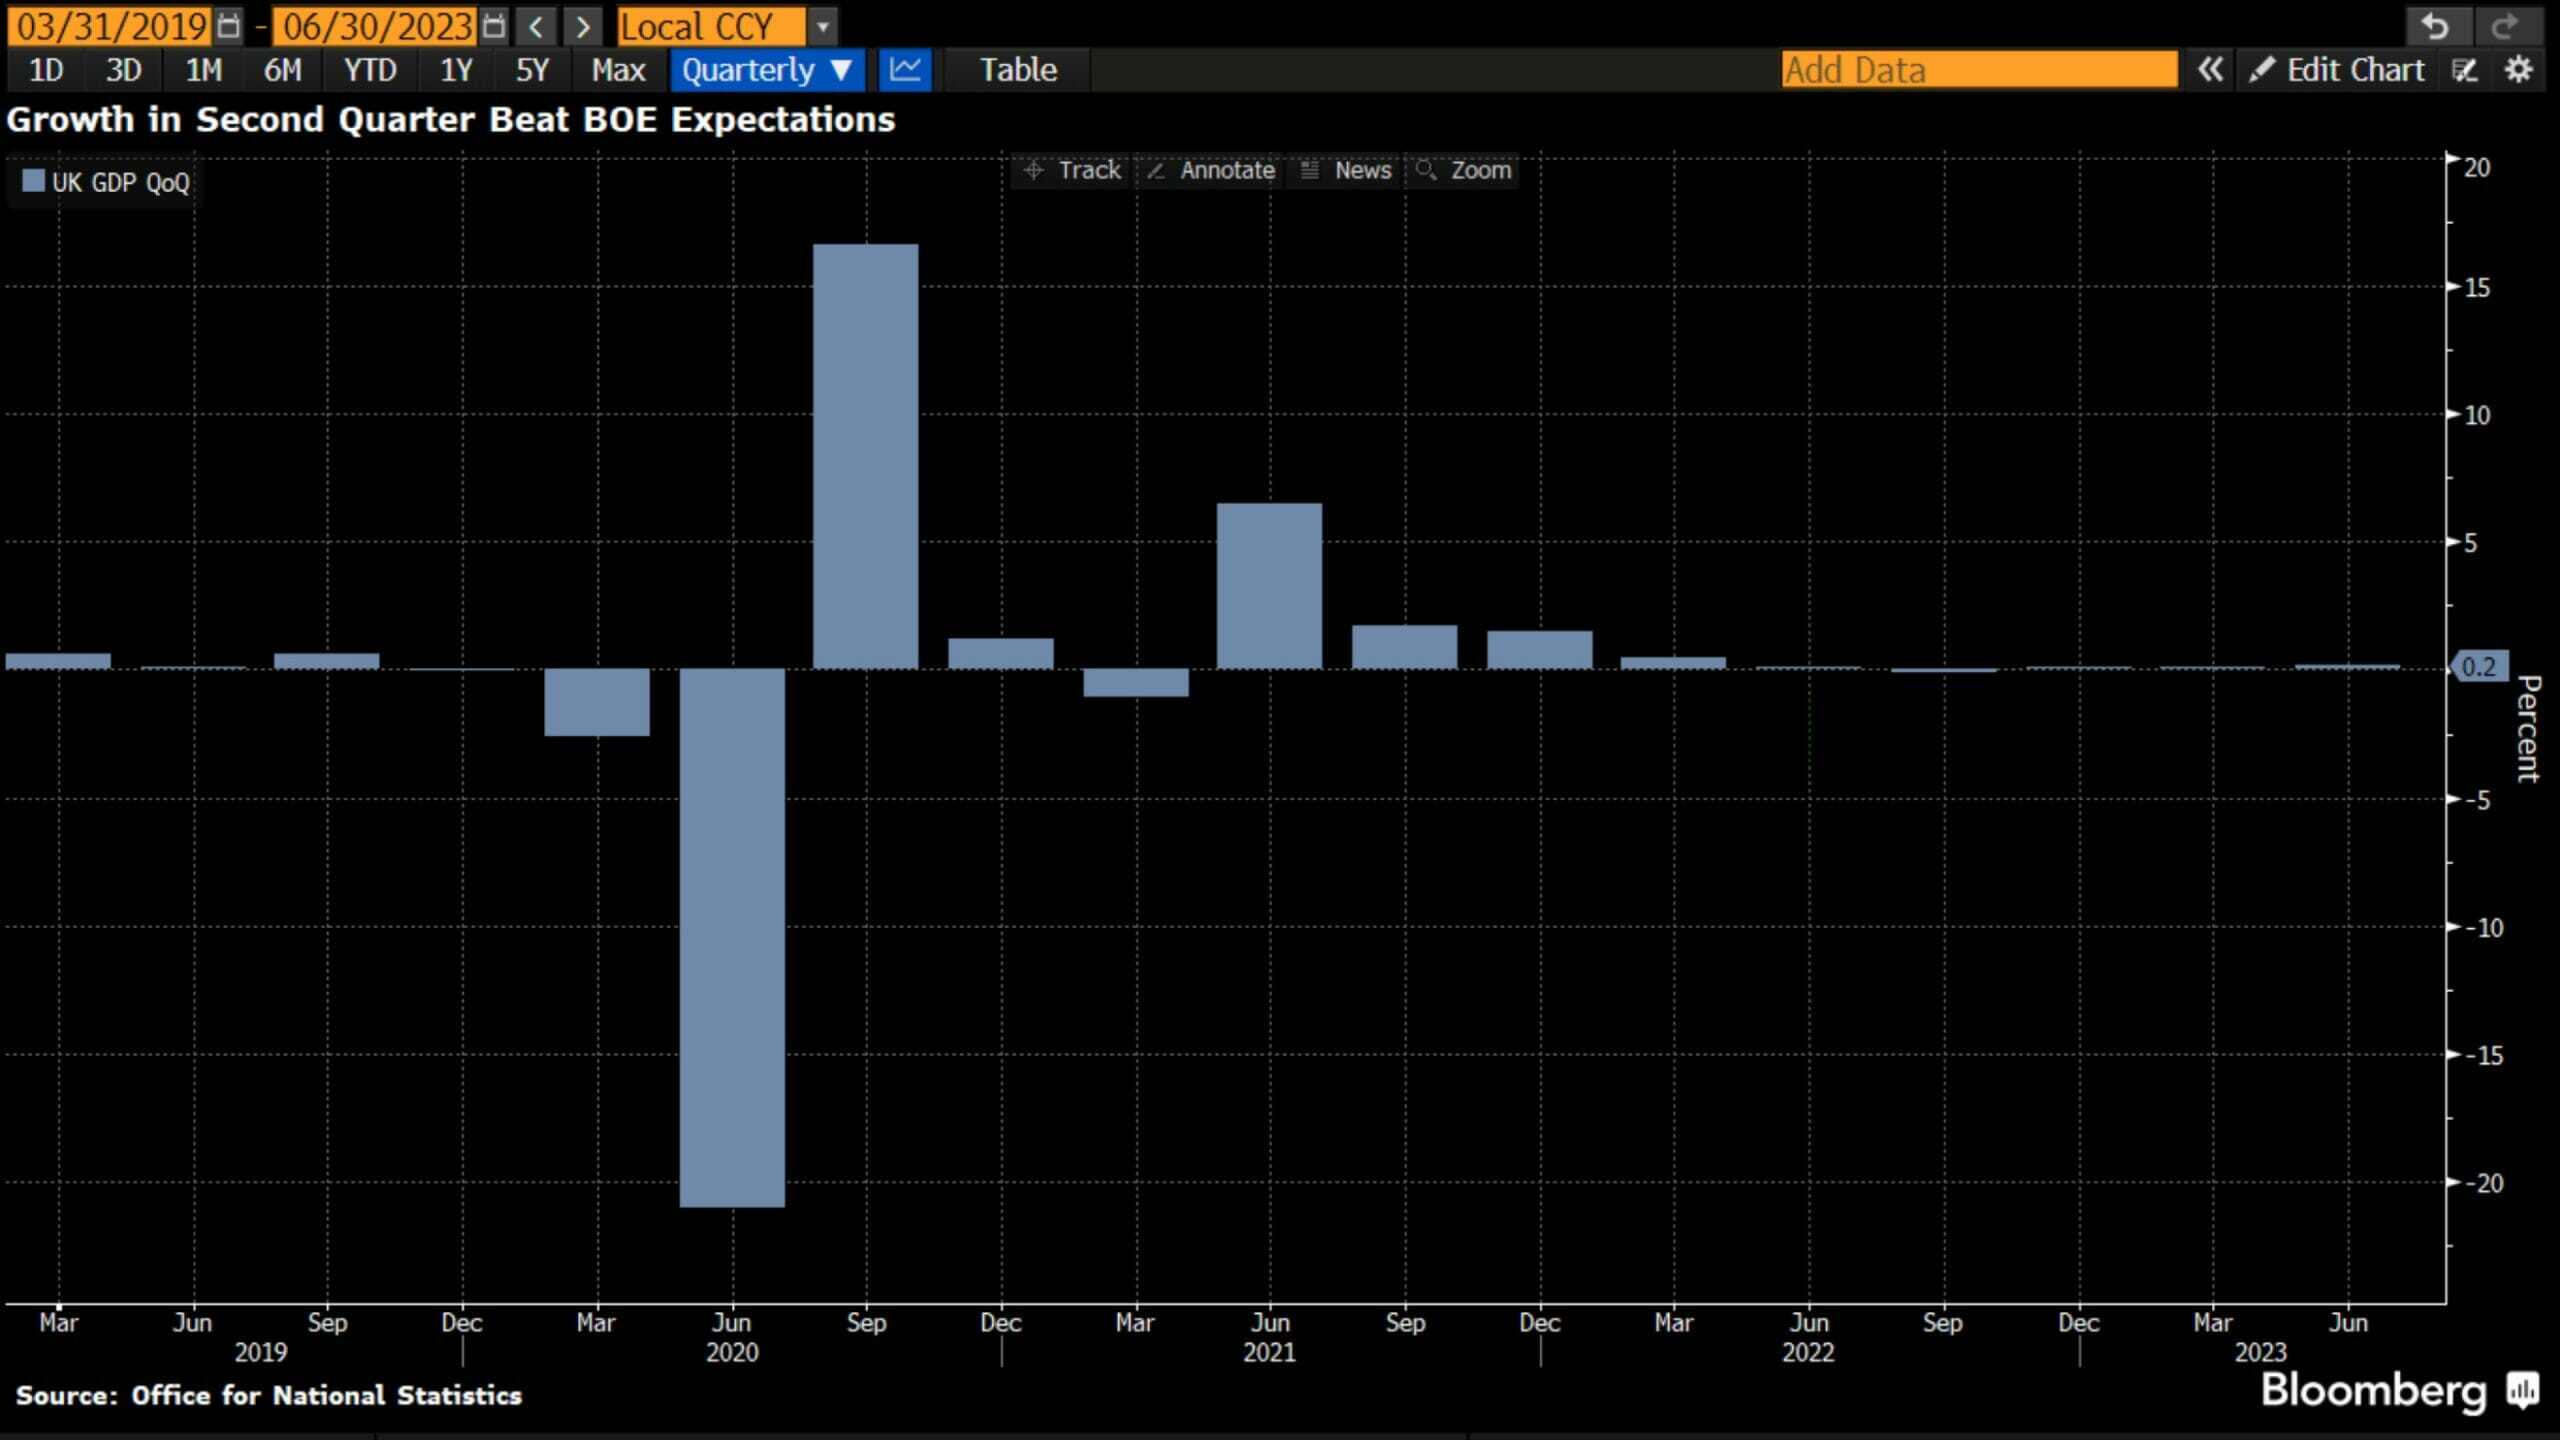Screen dimensions: 2560x1440
Task: Select the 5Y range tab
Action: tap(532, 70)
